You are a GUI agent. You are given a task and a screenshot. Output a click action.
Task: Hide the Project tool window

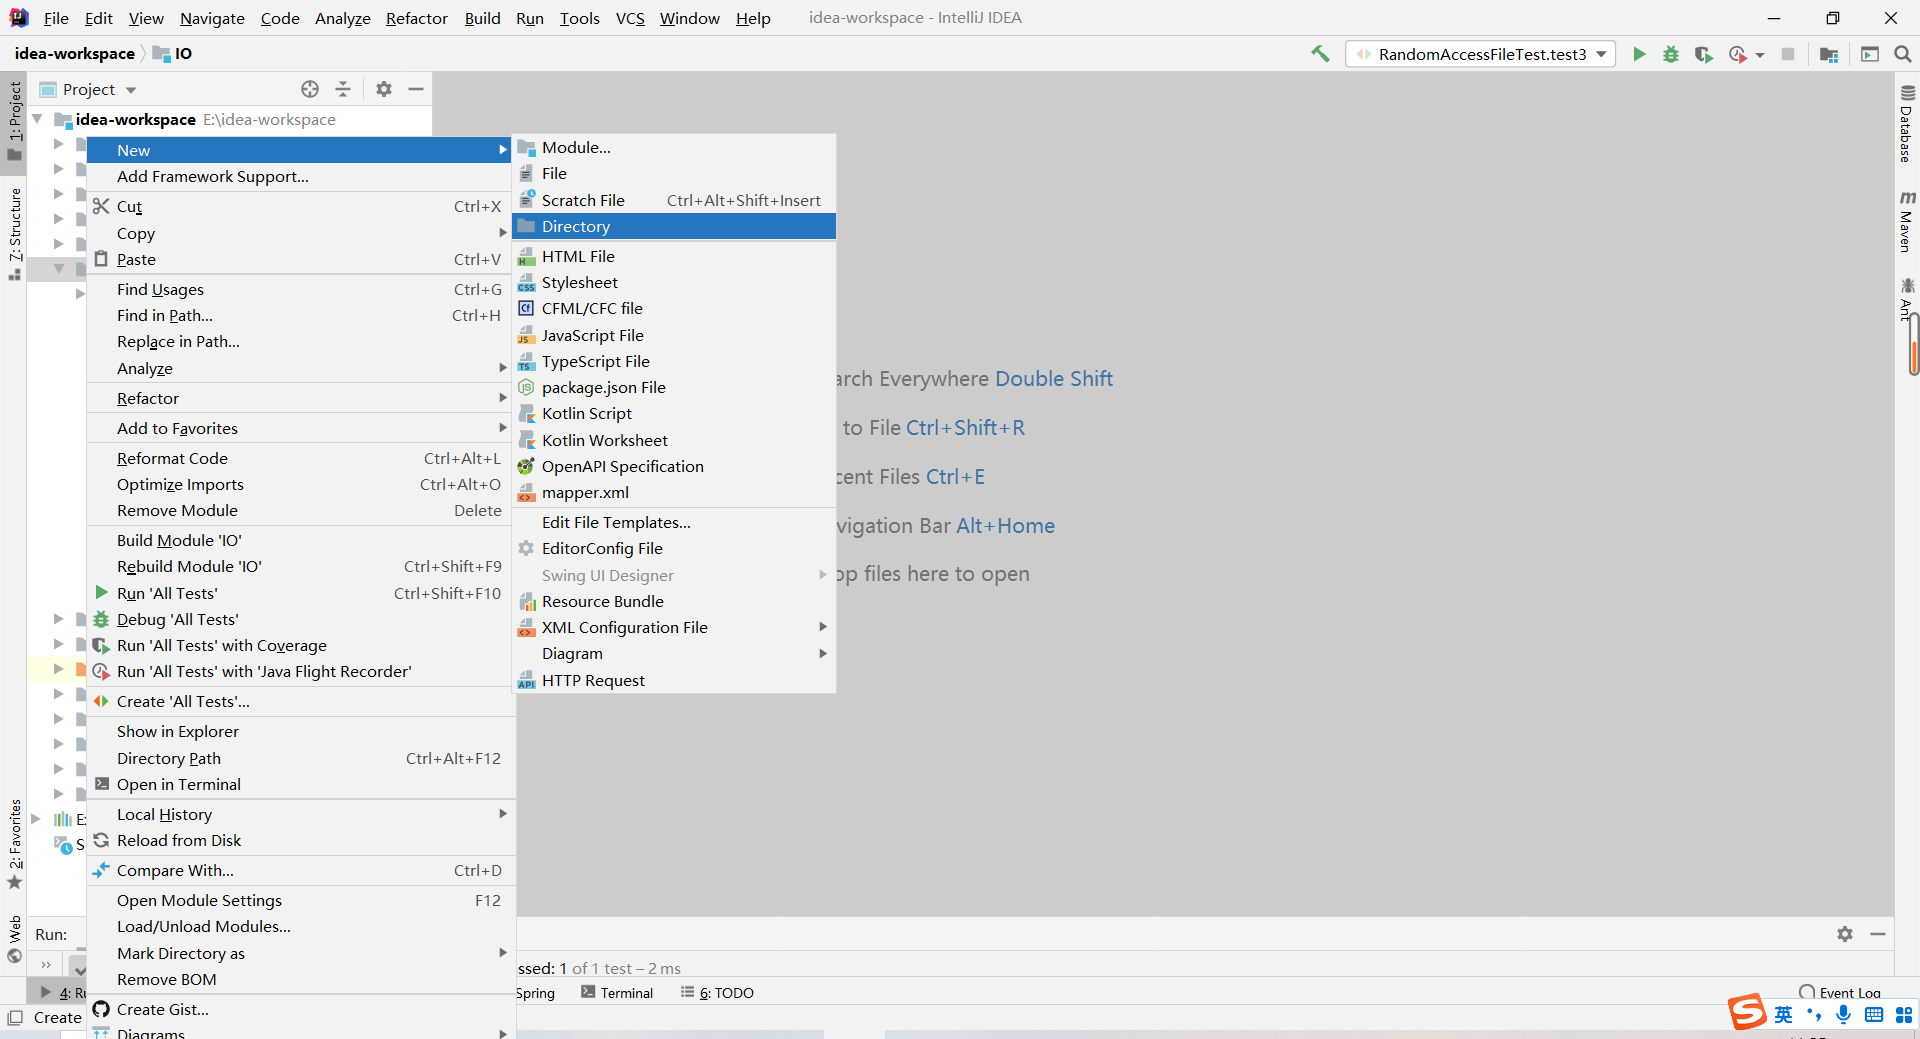[x=416, y=89]
